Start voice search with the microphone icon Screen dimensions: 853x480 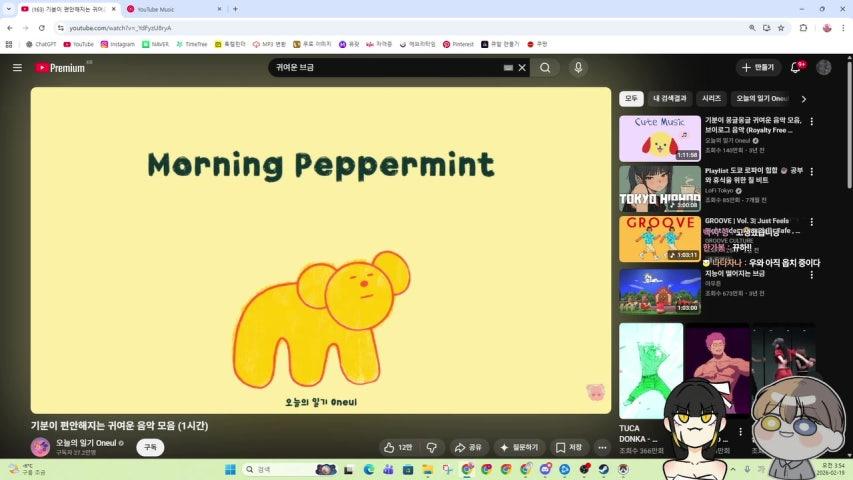tap(577, 68)
